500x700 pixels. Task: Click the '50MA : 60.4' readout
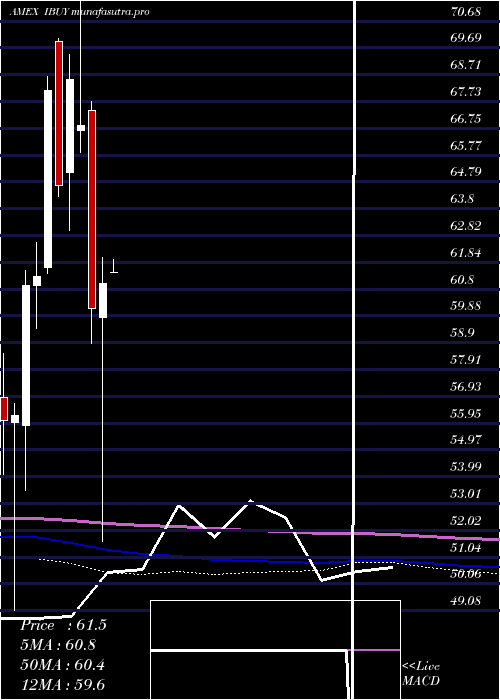pyautogui.click(x=63, y=665)
